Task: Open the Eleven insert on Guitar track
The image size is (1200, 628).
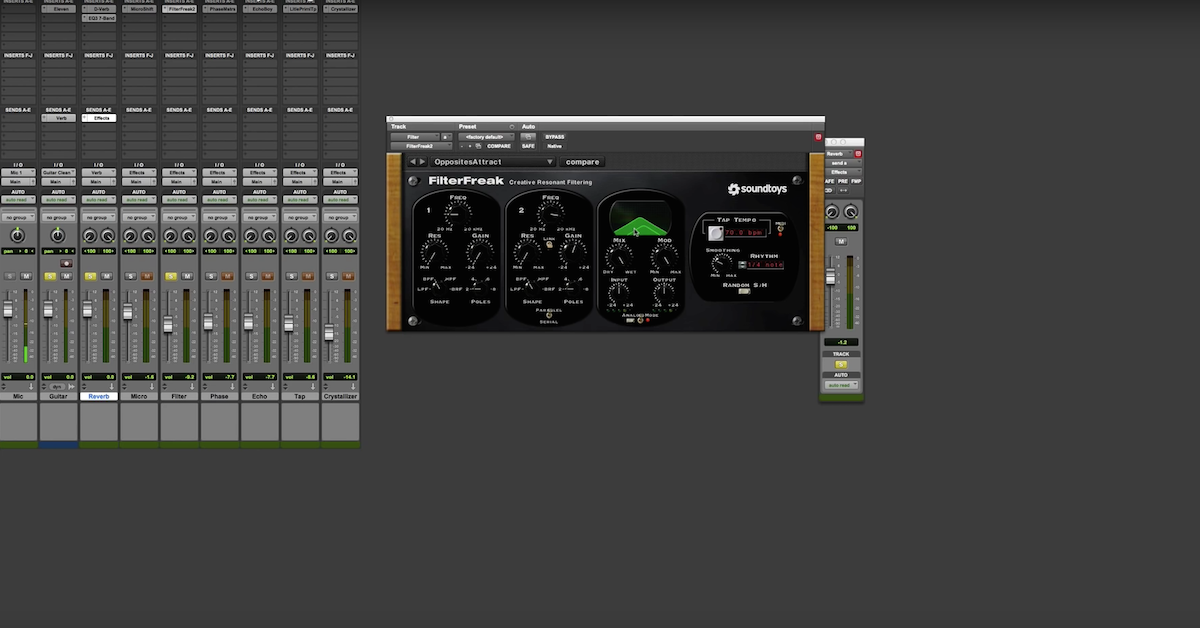Action: (x=58, y=8)
